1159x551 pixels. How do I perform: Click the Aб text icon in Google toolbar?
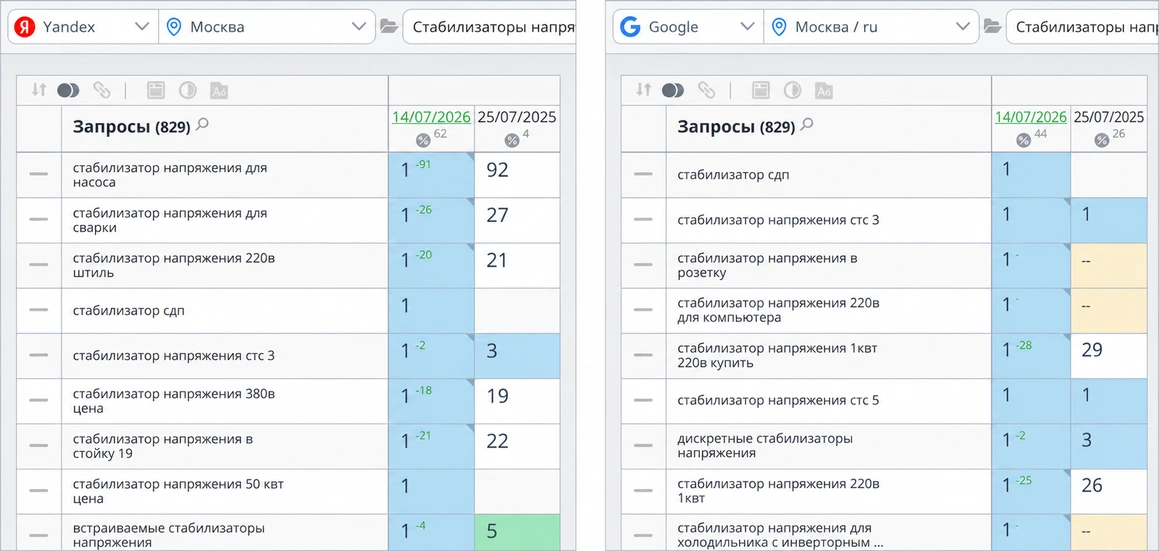click(824, 91)
